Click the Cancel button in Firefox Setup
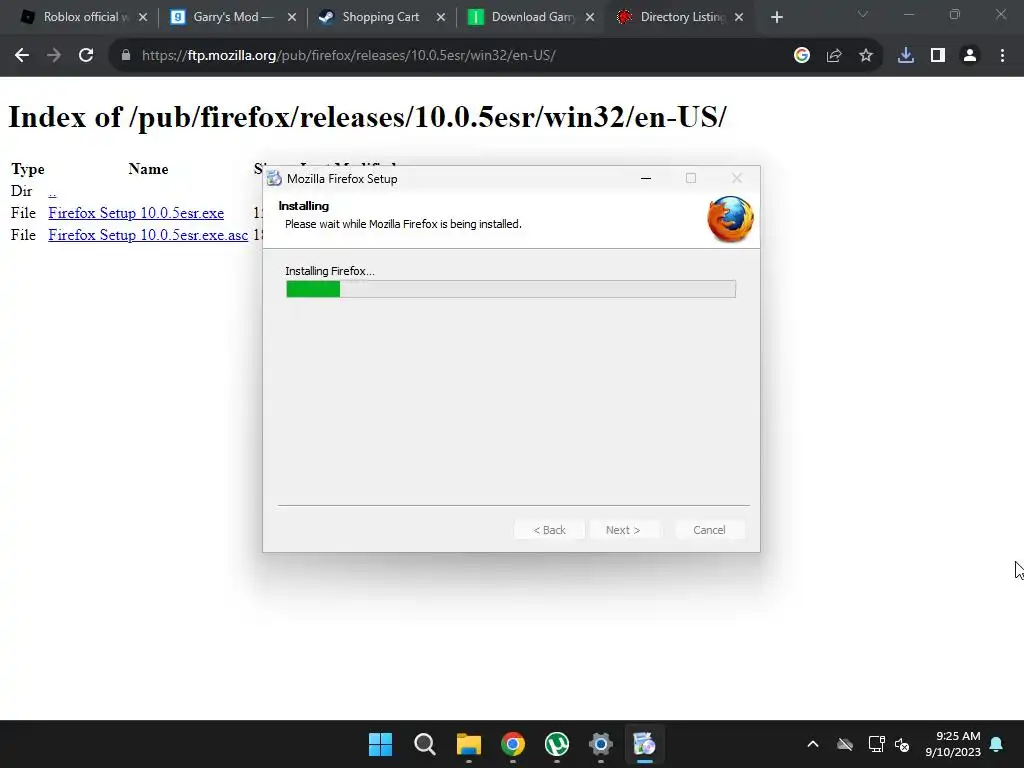 (x=709, y=530)
